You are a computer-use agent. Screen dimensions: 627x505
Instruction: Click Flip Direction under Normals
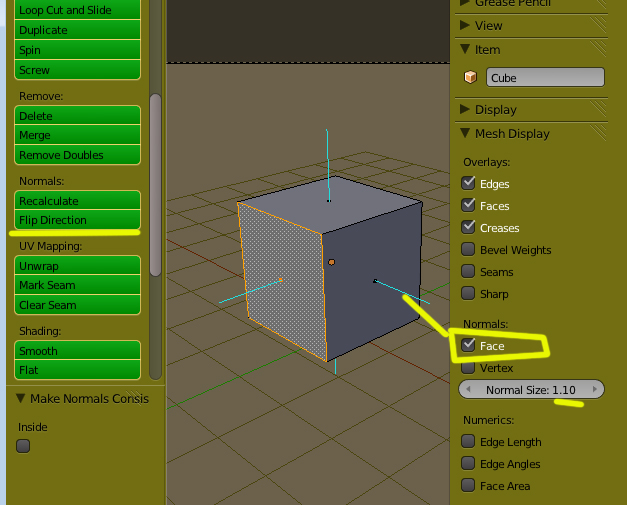point(77,220)
